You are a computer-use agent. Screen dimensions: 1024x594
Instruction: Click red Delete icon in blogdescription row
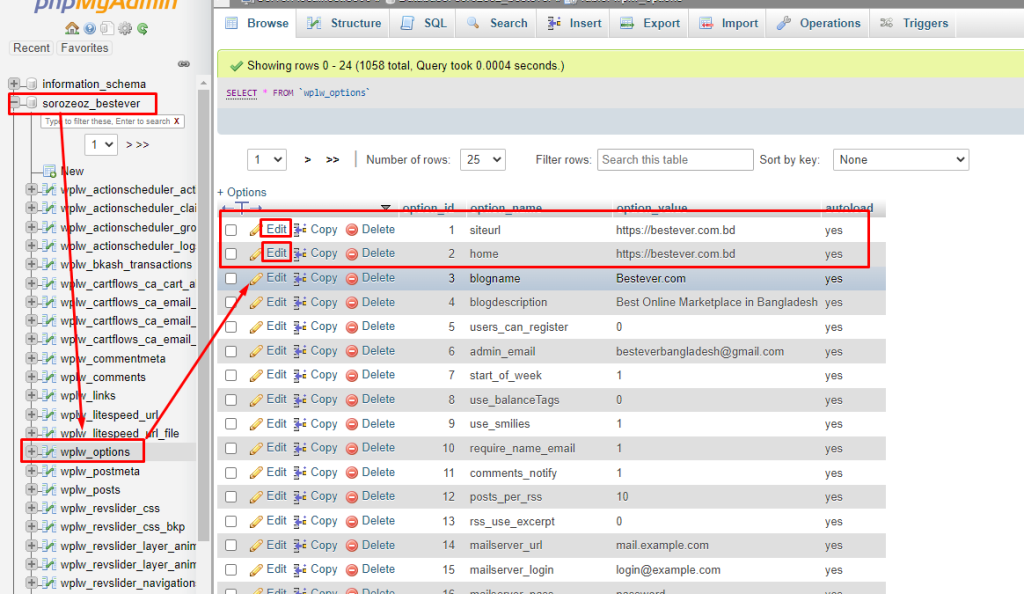coord(351,303)
